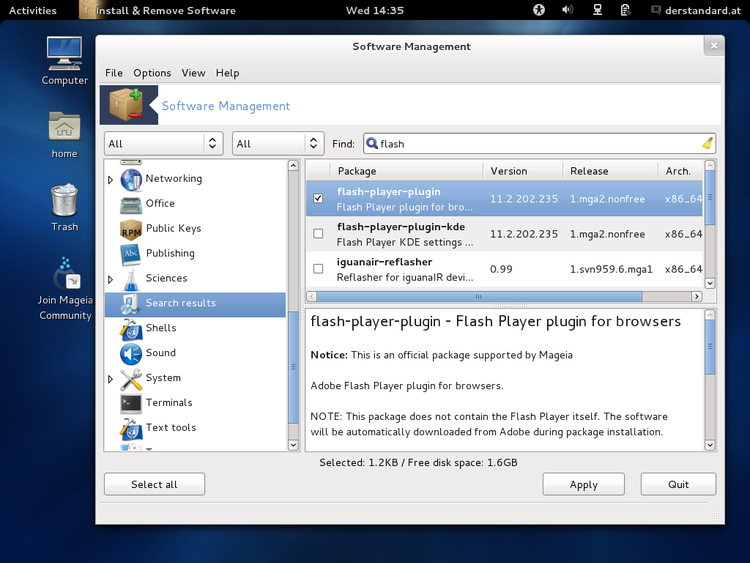The image size is (750, 563).
Task: Open the Trash desktop icon
Action: tap(64, 201)
